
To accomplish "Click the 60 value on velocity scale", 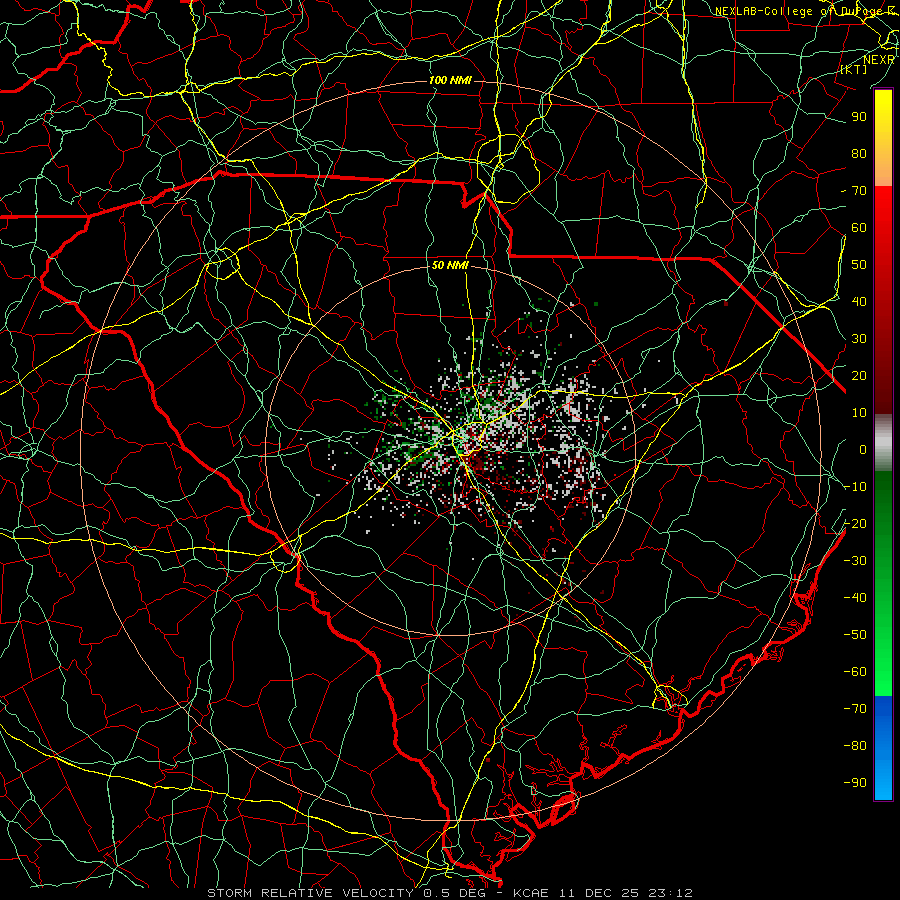I will click(859, 227).
